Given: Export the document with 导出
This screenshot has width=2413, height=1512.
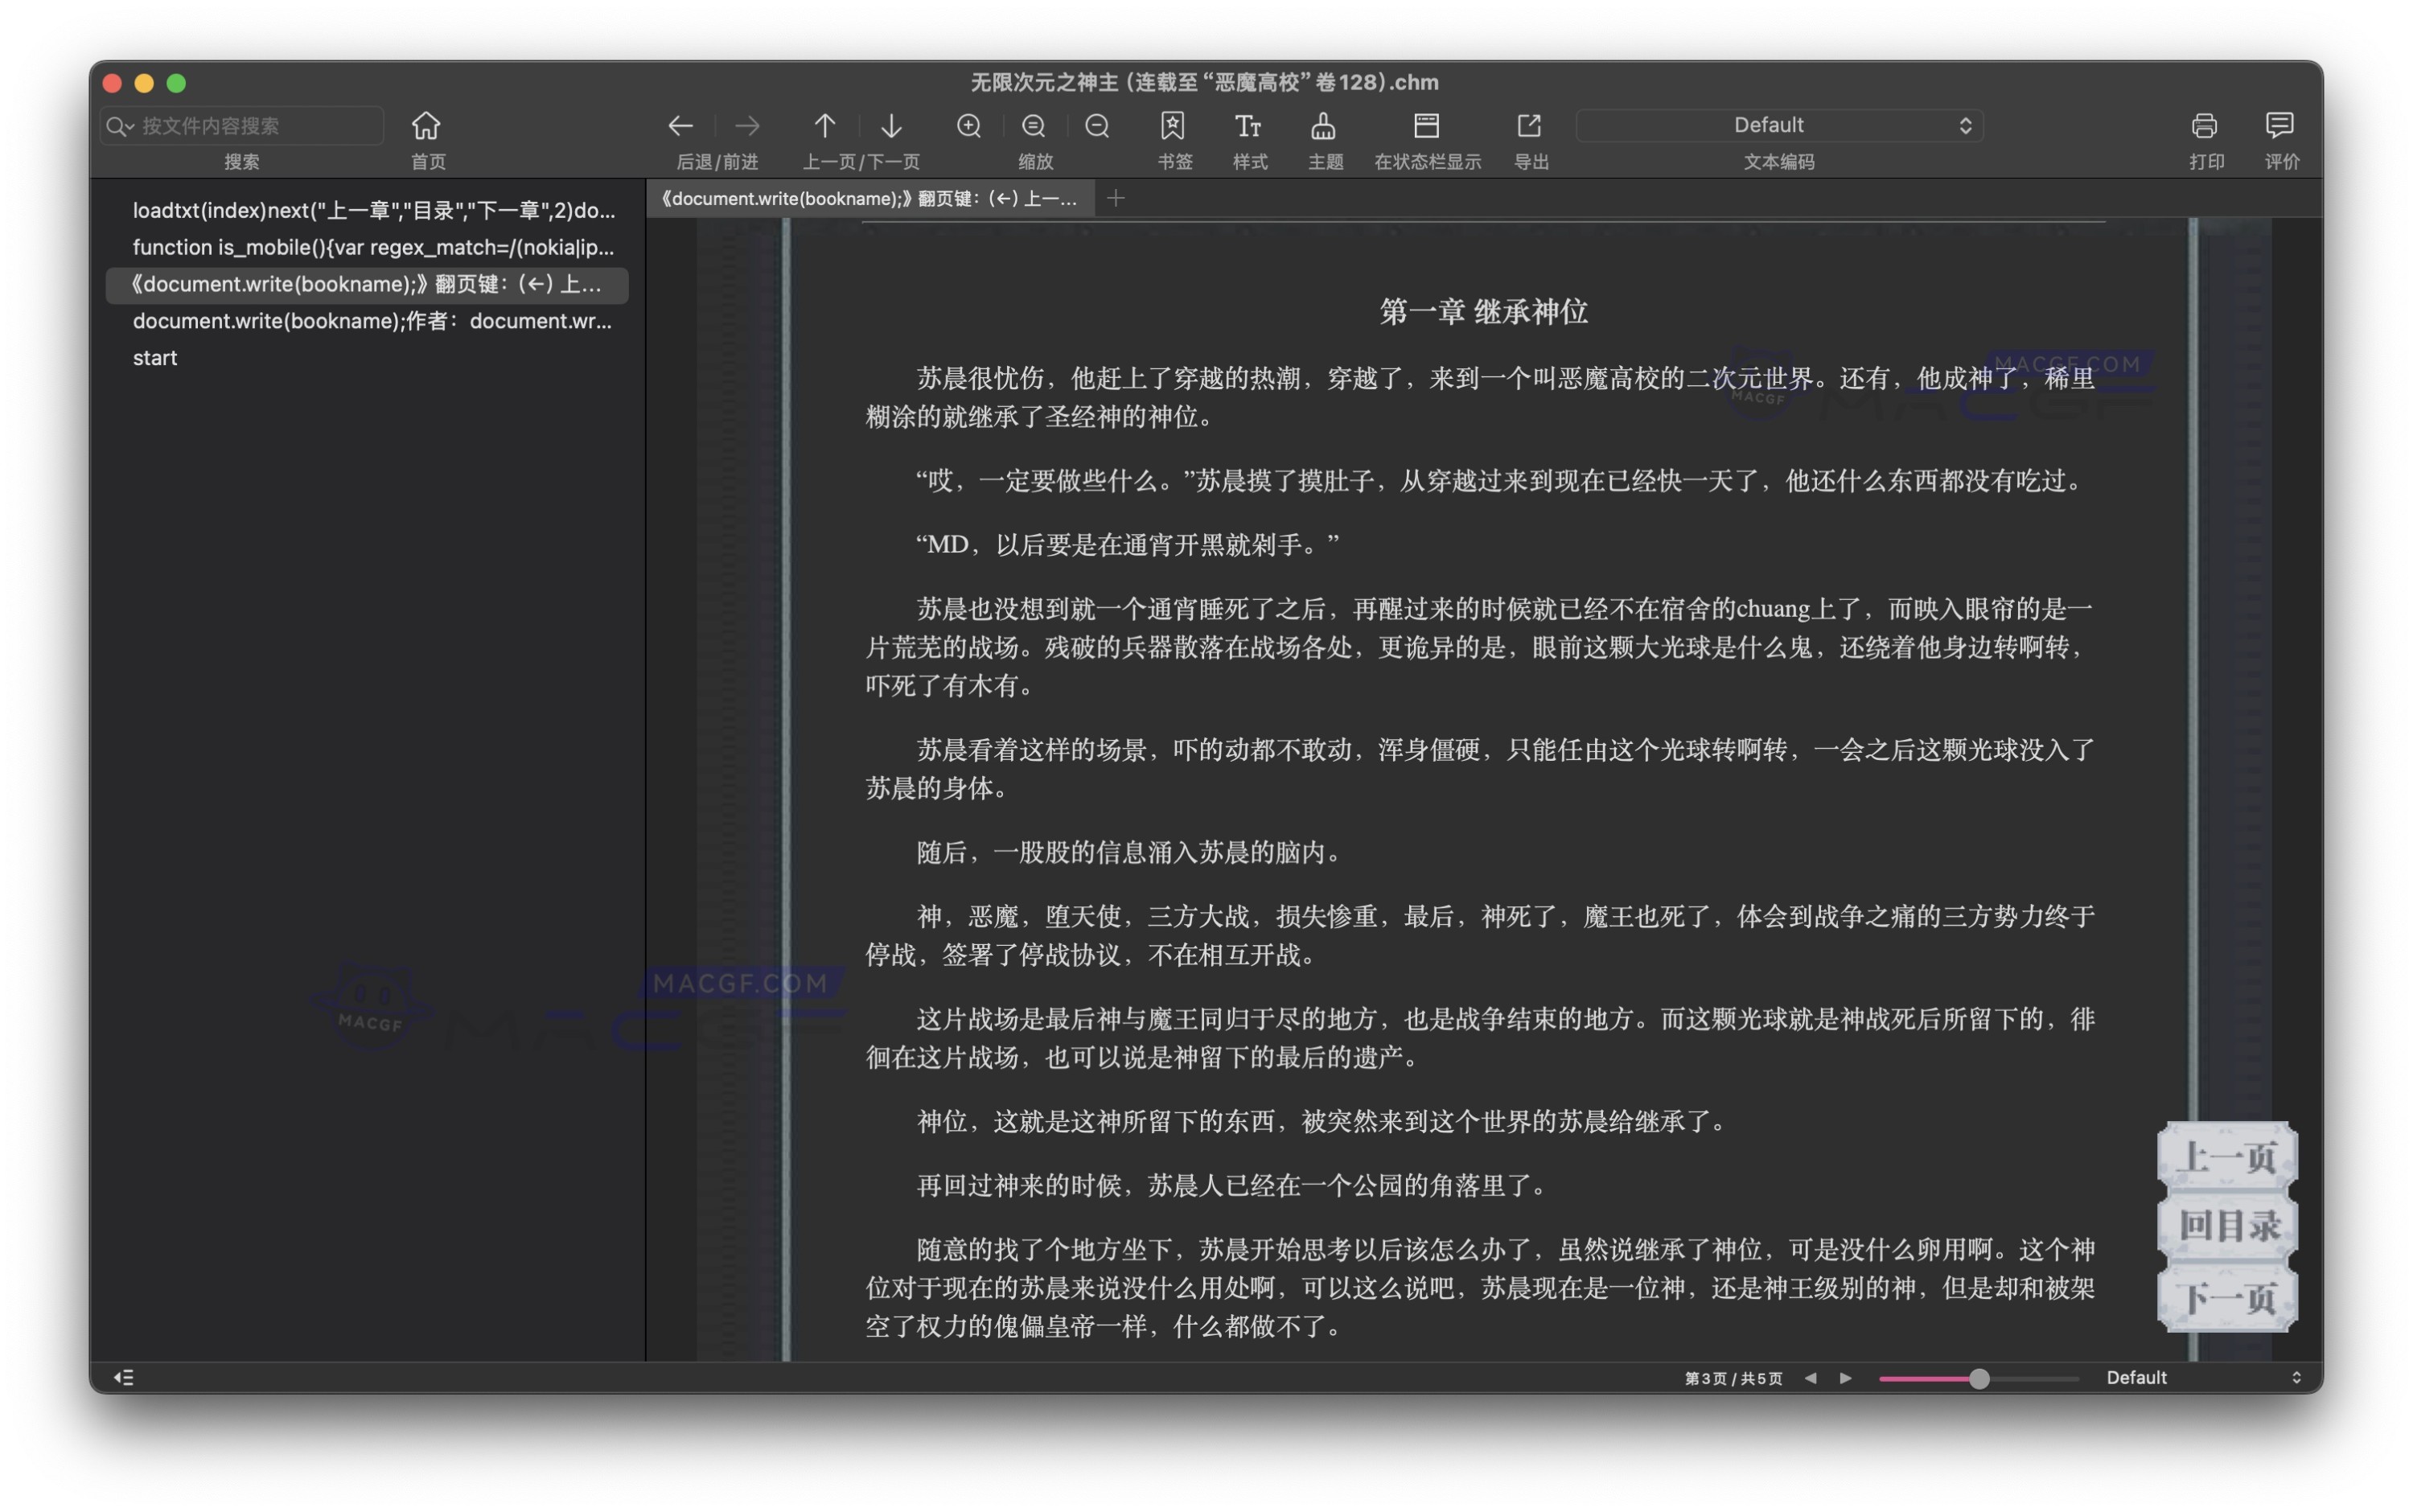Looking at the screenshot, I should [x=1529, y=126].
